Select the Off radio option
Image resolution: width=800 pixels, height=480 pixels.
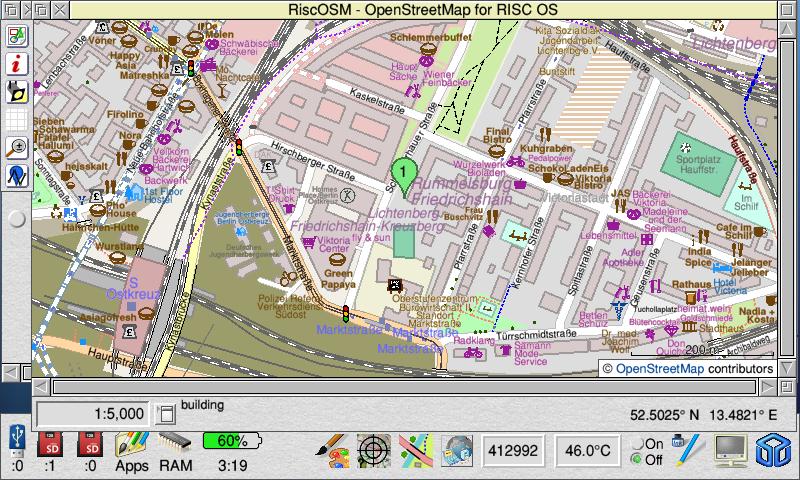[x=637, y=459]
